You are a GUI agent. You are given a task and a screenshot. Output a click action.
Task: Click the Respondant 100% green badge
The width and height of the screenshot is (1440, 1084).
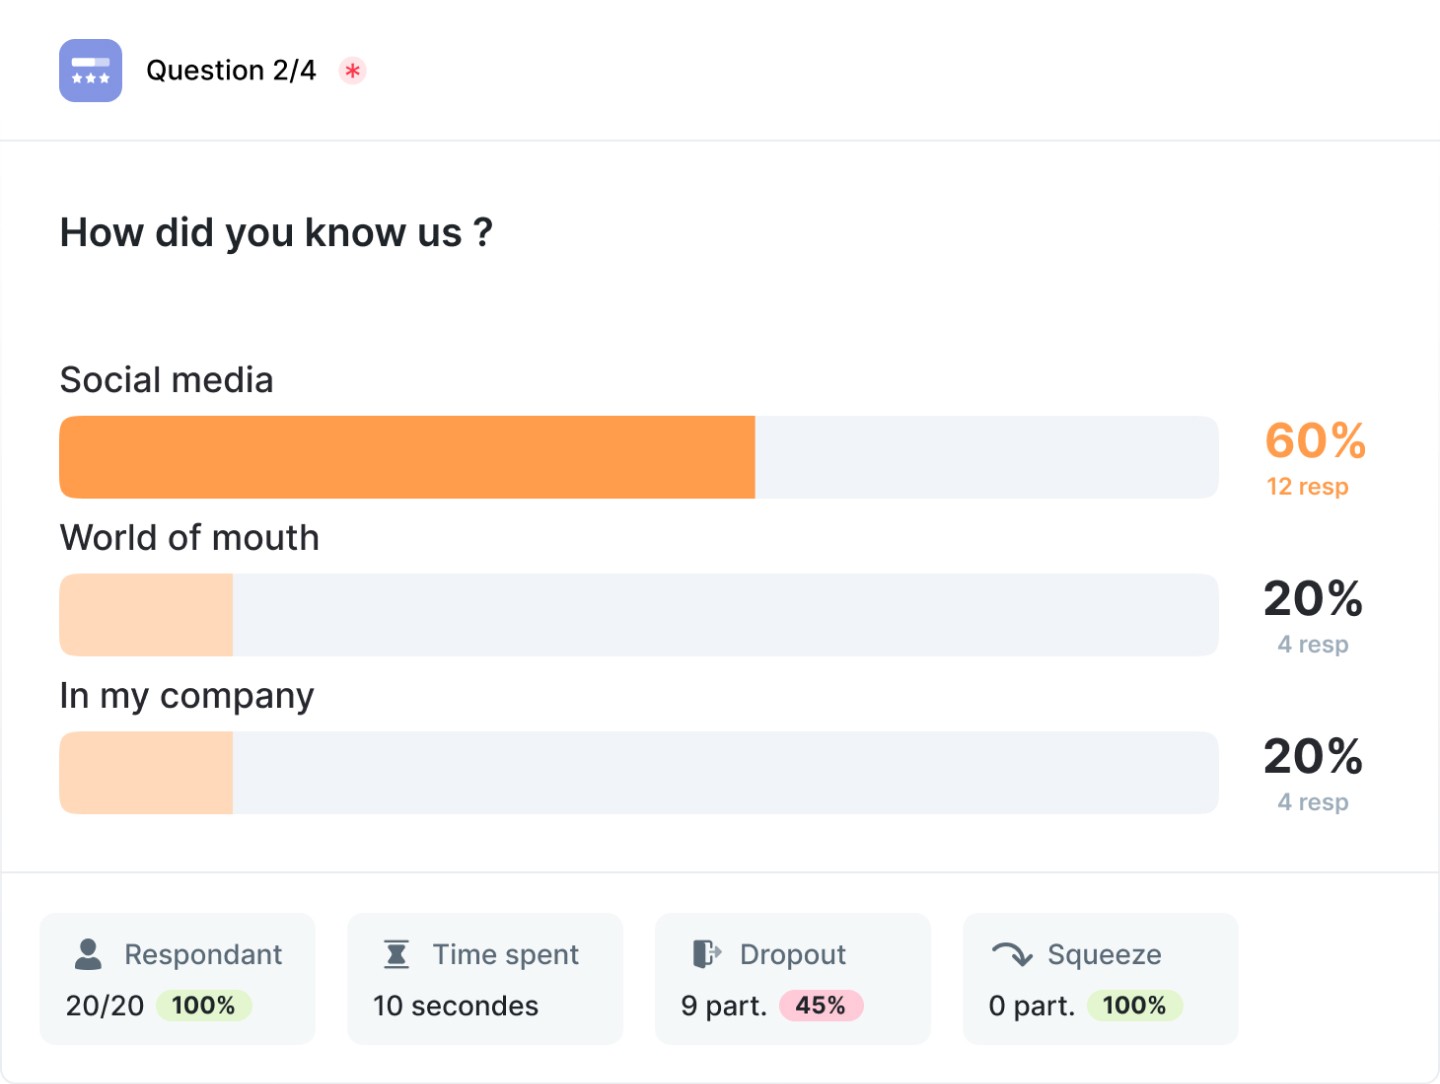click(x=203, y=1005)
